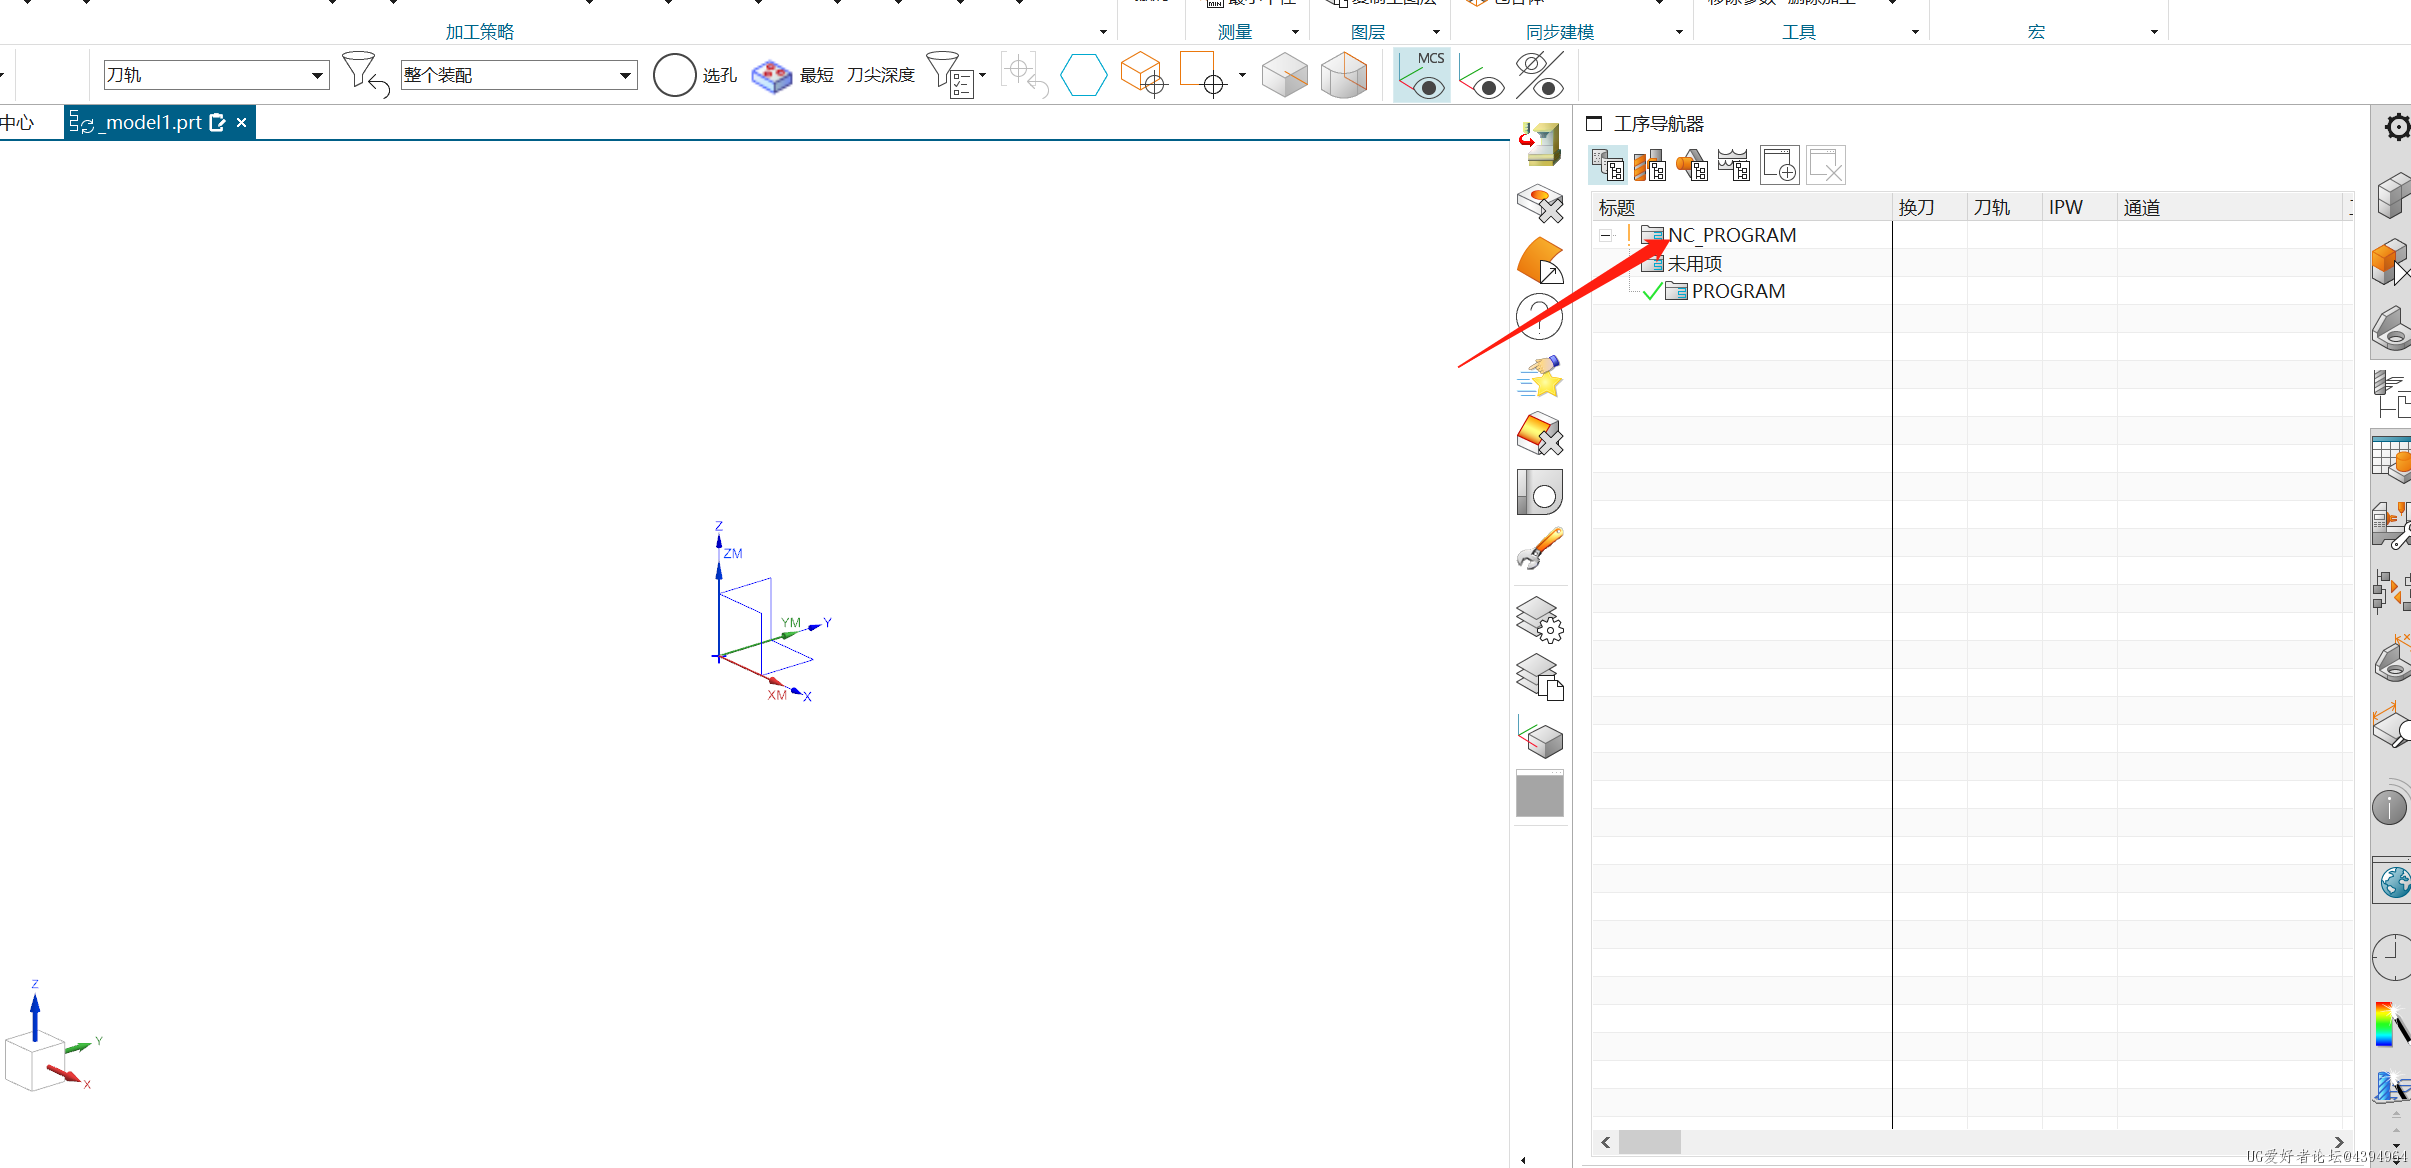Screen dimensions: 2411x1168
Task: Open dropdown arrow beside rectangle crosshair icon
Action: pyautogui.click(x=1242, y=75)
